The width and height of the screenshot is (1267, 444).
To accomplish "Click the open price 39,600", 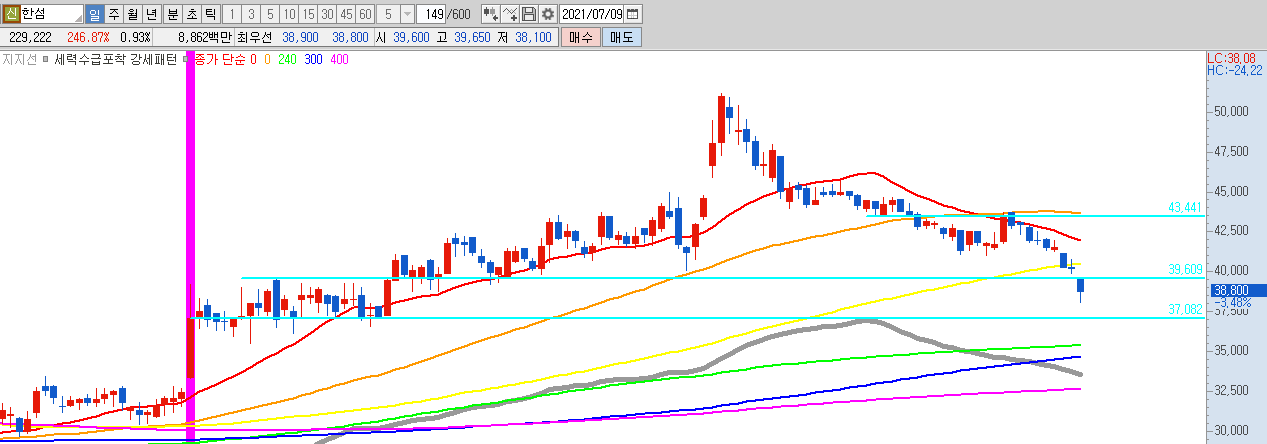I will (411, 36).
